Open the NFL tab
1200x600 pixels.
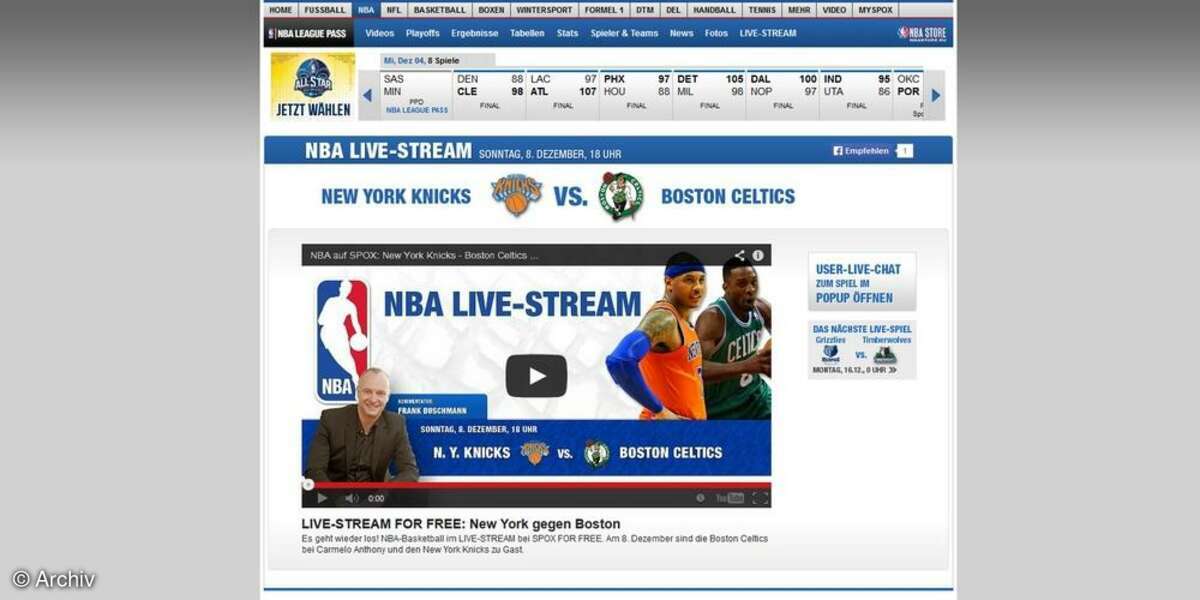click(394, 10)
